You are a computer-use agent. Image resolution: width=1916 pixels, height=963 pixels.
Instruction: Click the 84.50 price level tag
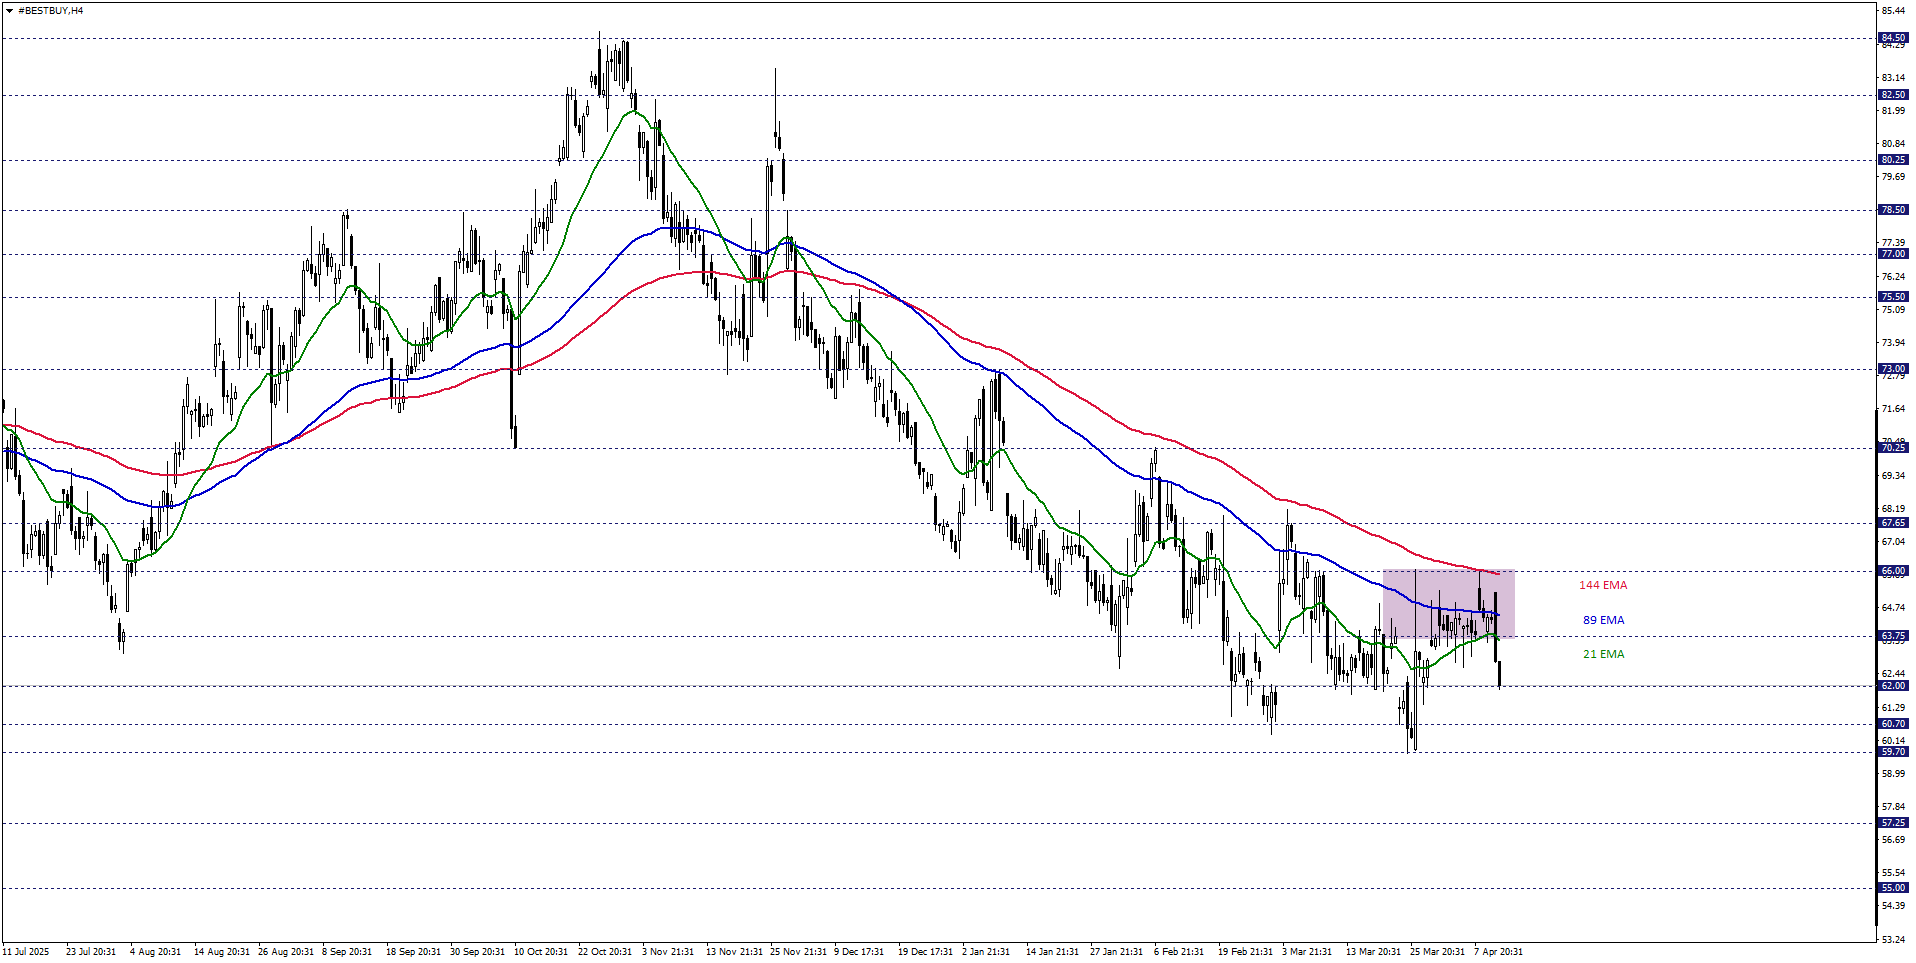1892,38
